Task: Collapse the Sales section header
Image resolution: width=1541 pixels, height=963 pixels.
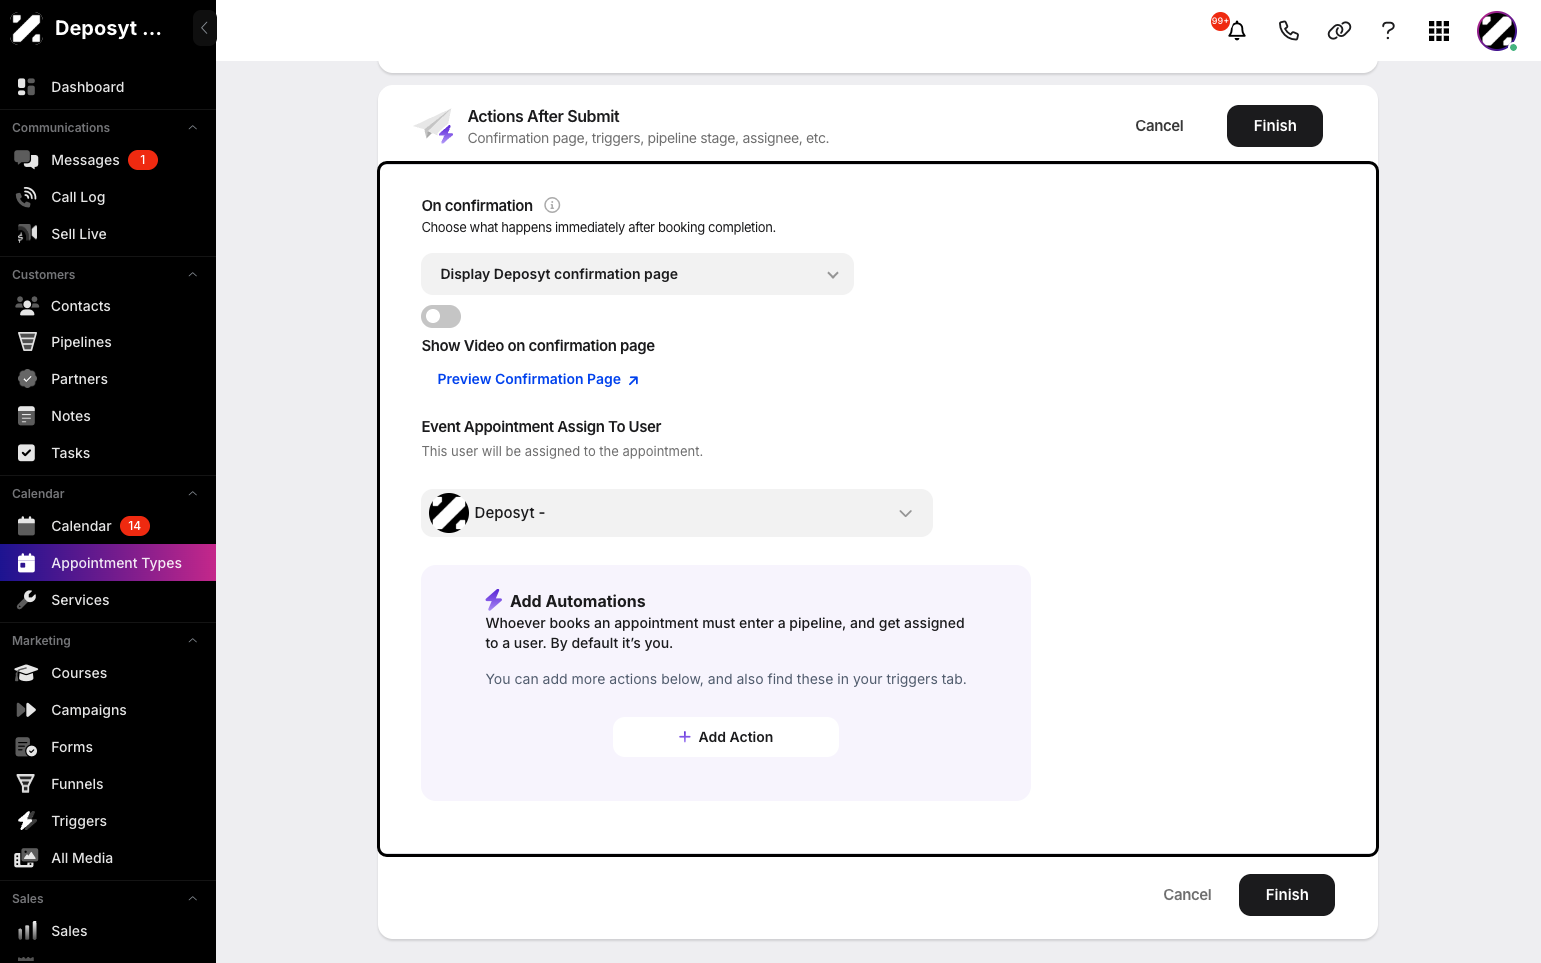Action: pos(193,899)
